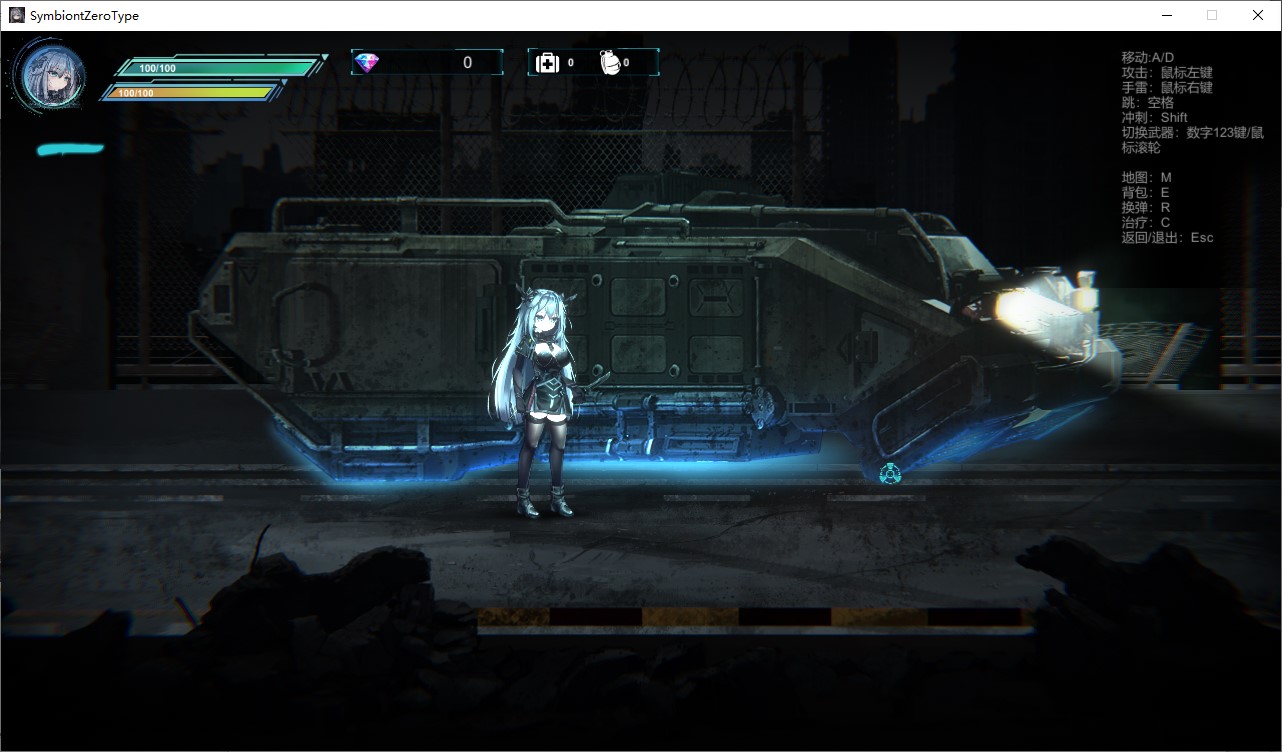The height and width of the screenshot is (752, 1282).
Task: Click the yellow 100/100 energy bar
Action: point(190,92)
